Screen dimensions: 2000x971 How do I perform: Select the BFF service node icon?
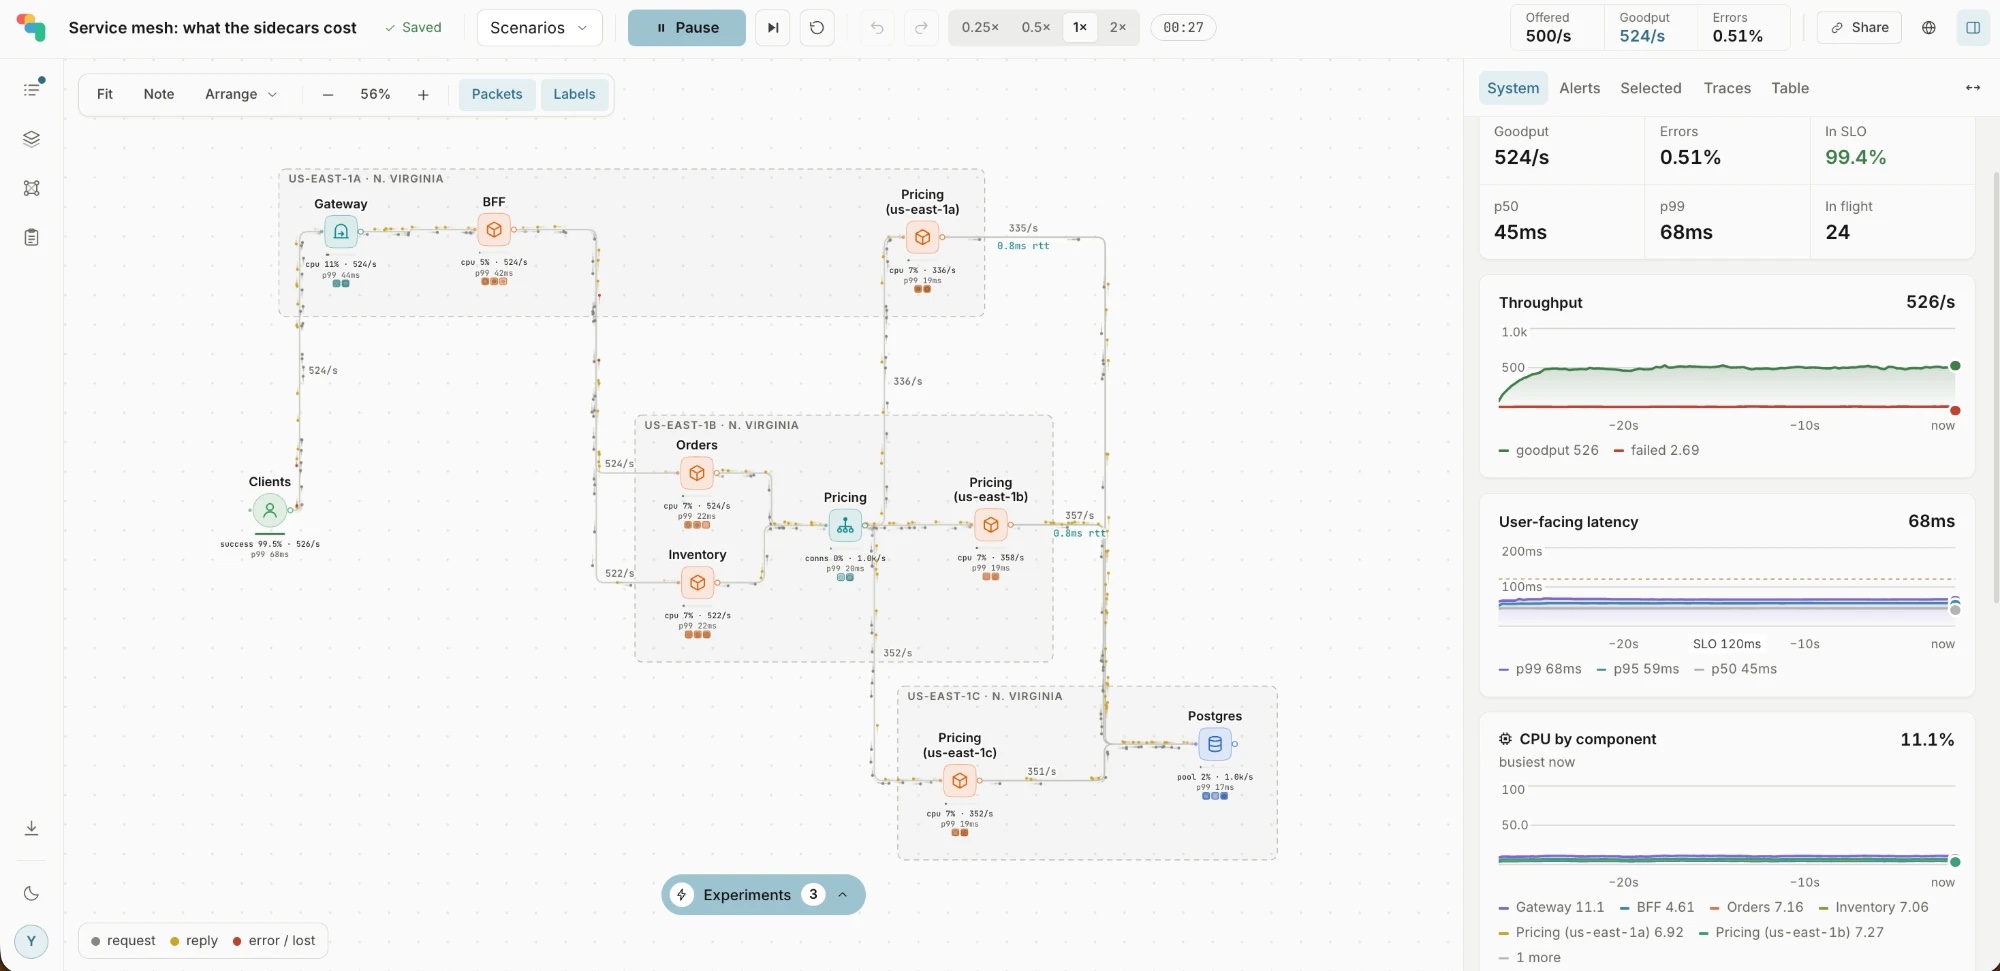click(x=494, y=230)
